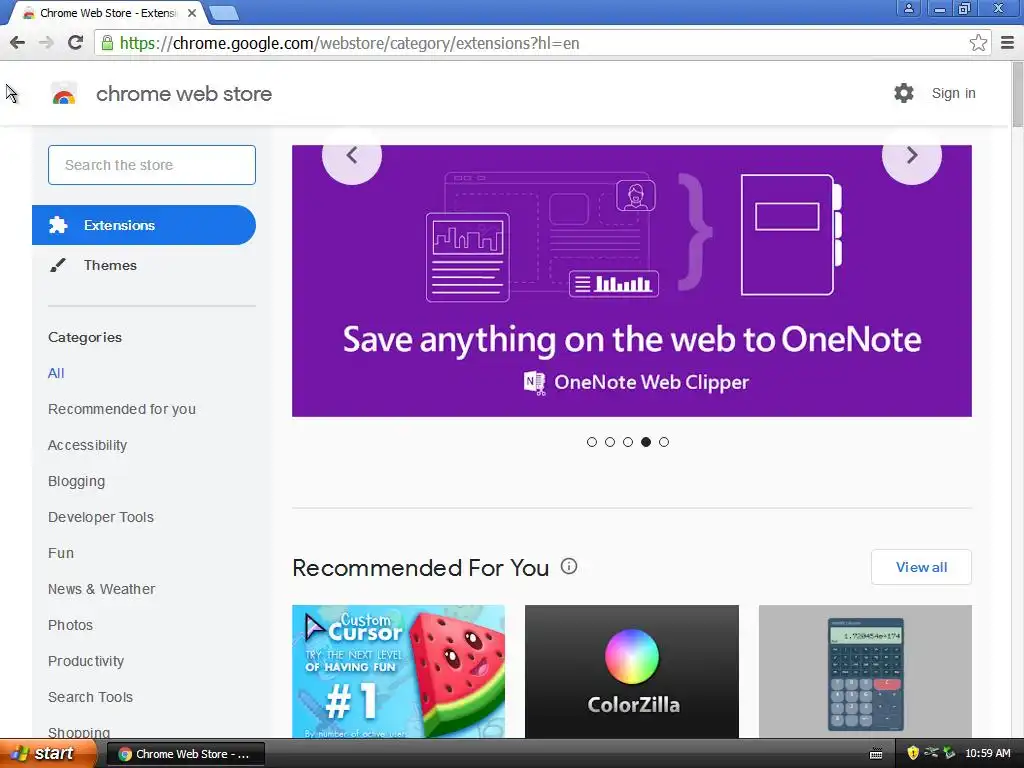Reload the page with the refresh icon
The width and height of the screenshot is (1024, 768).
tap(76, 43)
